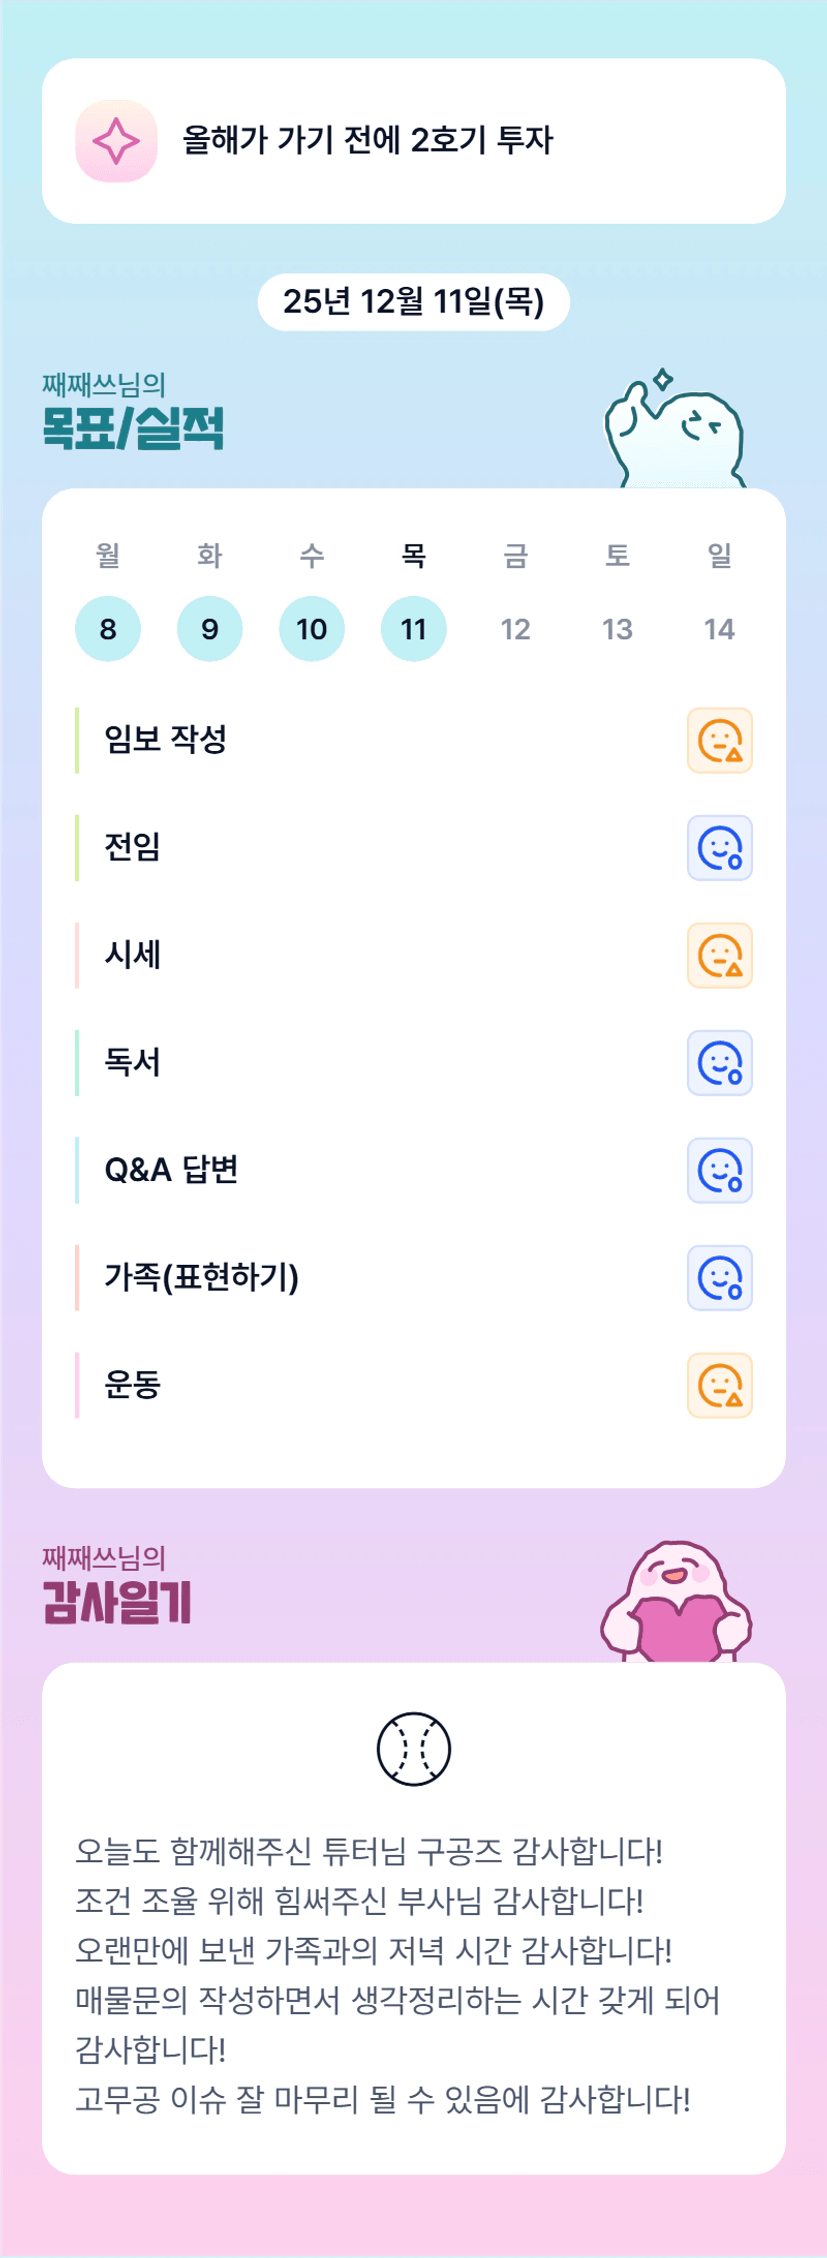The image size is (827, 2258).
Task: Select Tuesday the 9th in the week calendar
Action: click(210, 629)
